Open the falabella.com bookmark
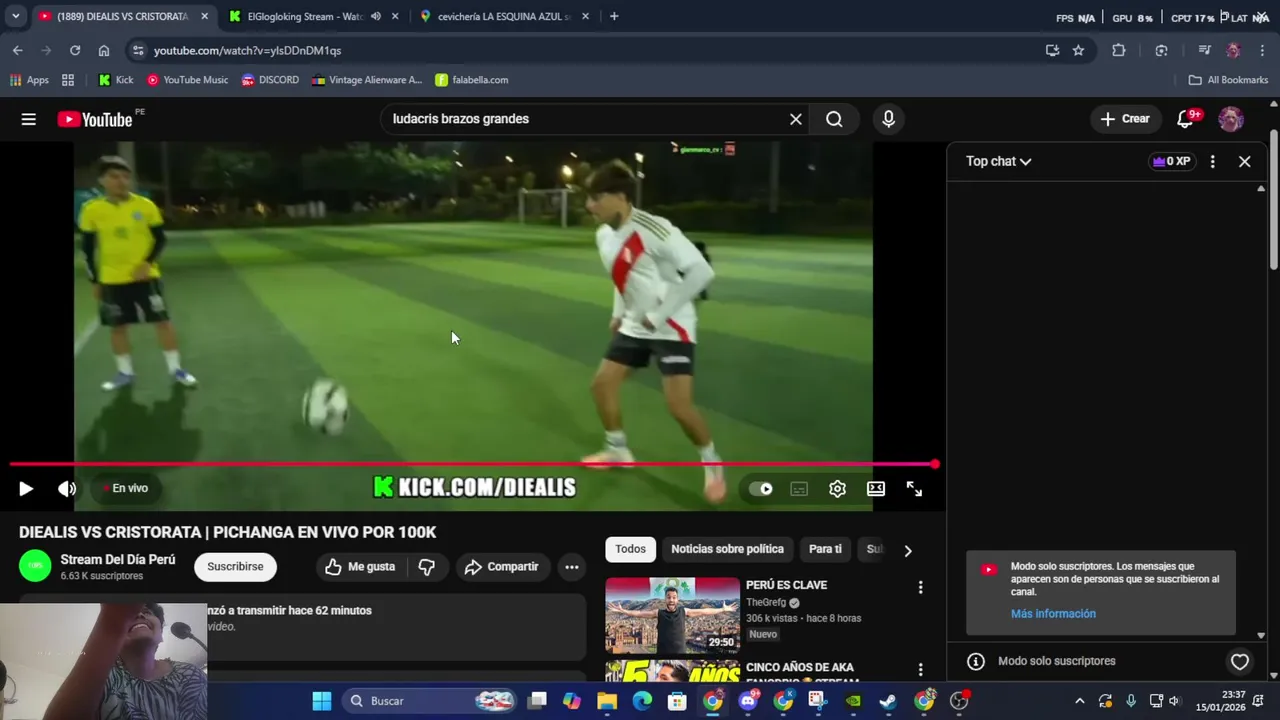Viewport: 1280px width, 720px height. click(471, 80)
